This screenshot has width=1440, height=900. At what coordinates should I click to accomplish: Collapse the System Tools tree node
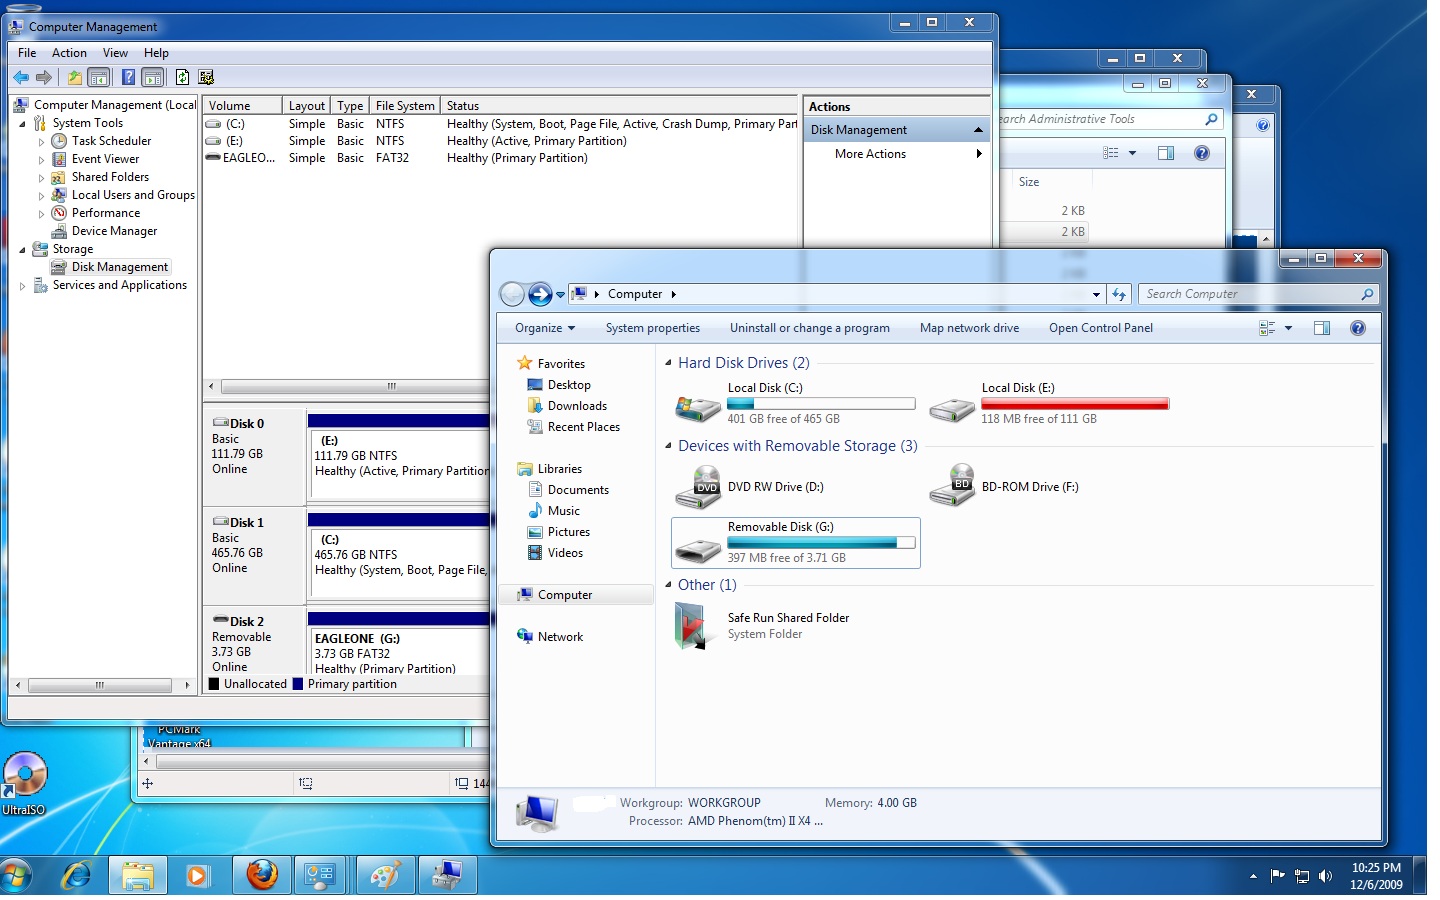[23, 123]
